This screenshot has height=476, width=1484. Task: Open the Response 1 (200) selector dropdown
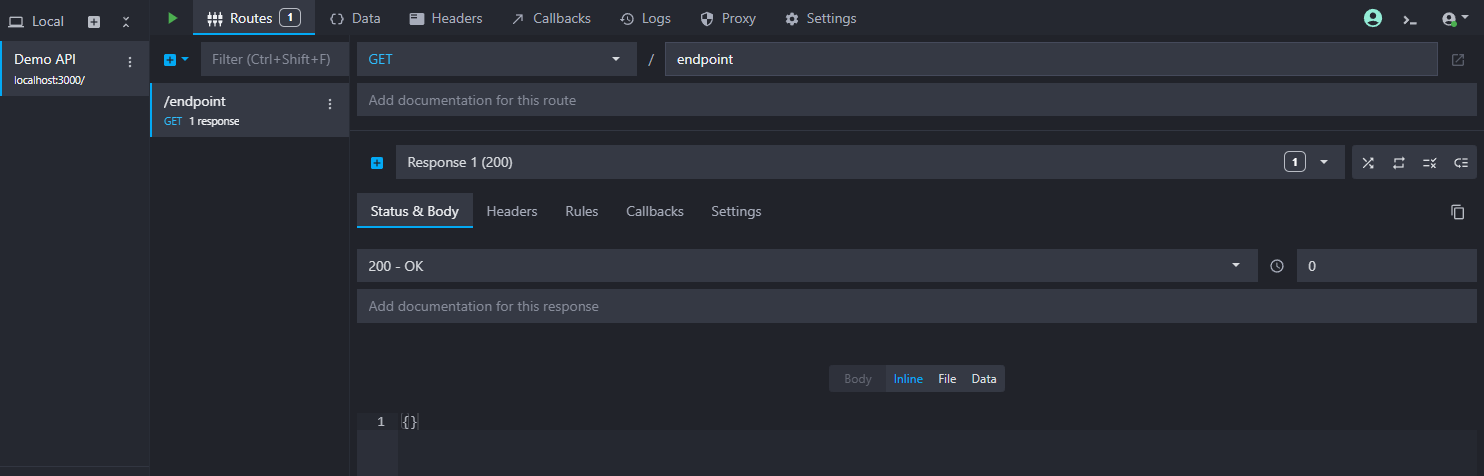coord(1324,162)
